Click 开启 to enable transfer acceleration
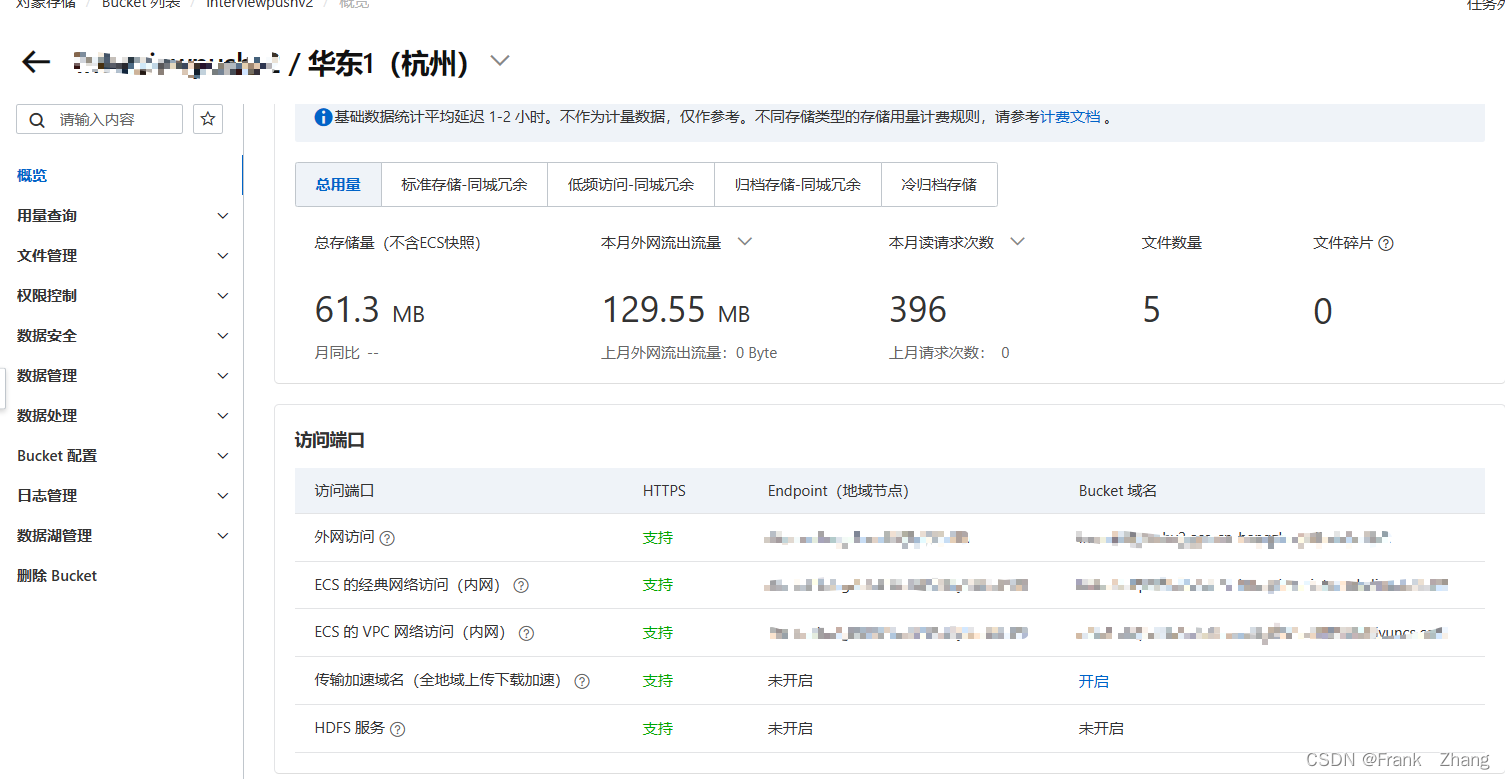The width and height of the screenshot is (1505, 779). (x=1094, y=681)
